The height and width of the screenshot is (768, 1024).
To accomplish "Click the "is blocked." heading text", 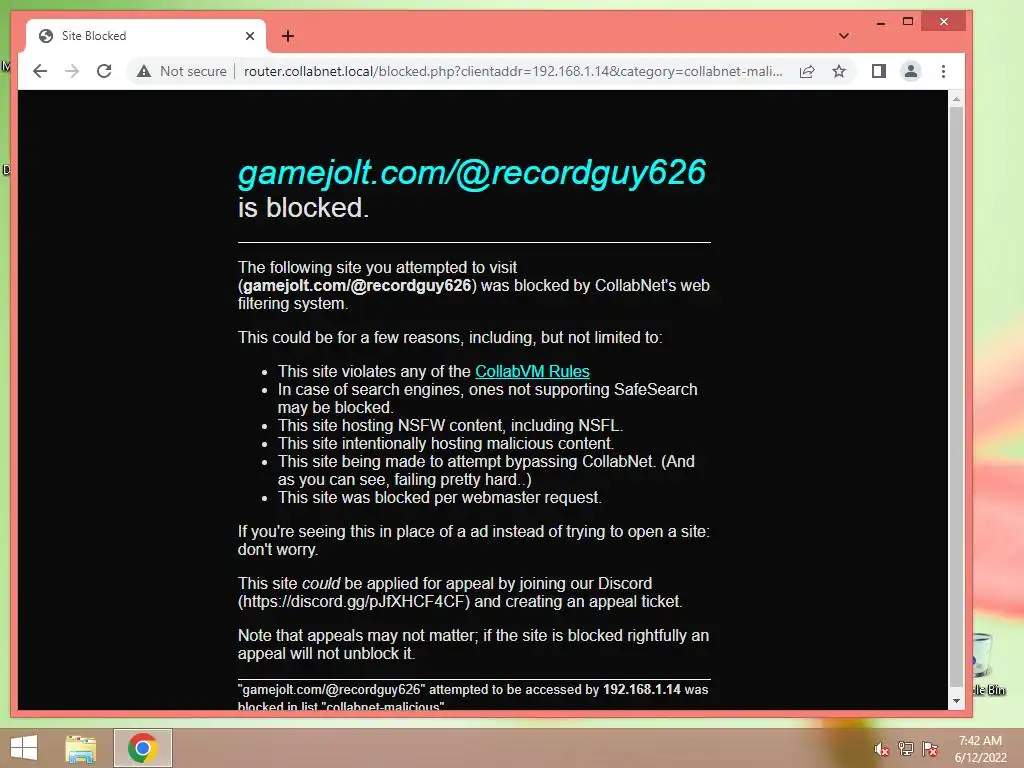I will (x=304, y=208).
